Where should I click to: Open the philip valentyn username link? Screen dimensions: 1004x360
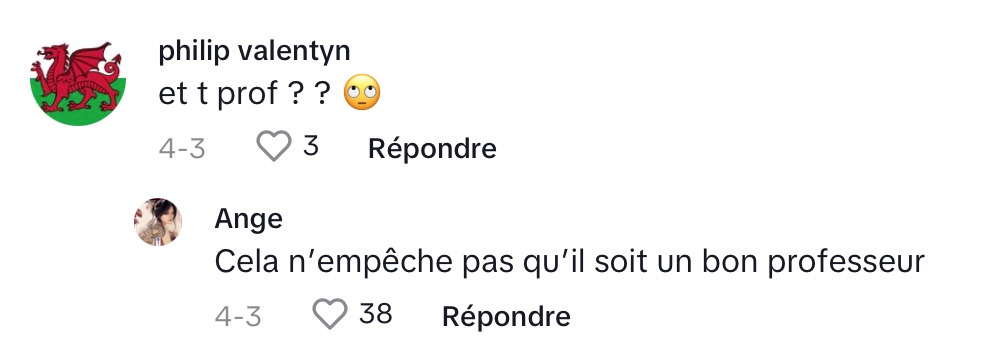(254, 52)
